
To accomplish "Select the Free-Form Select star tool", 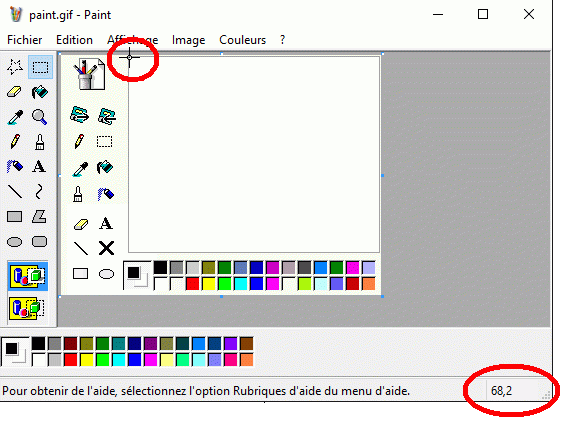I will [x=15, y=67].
